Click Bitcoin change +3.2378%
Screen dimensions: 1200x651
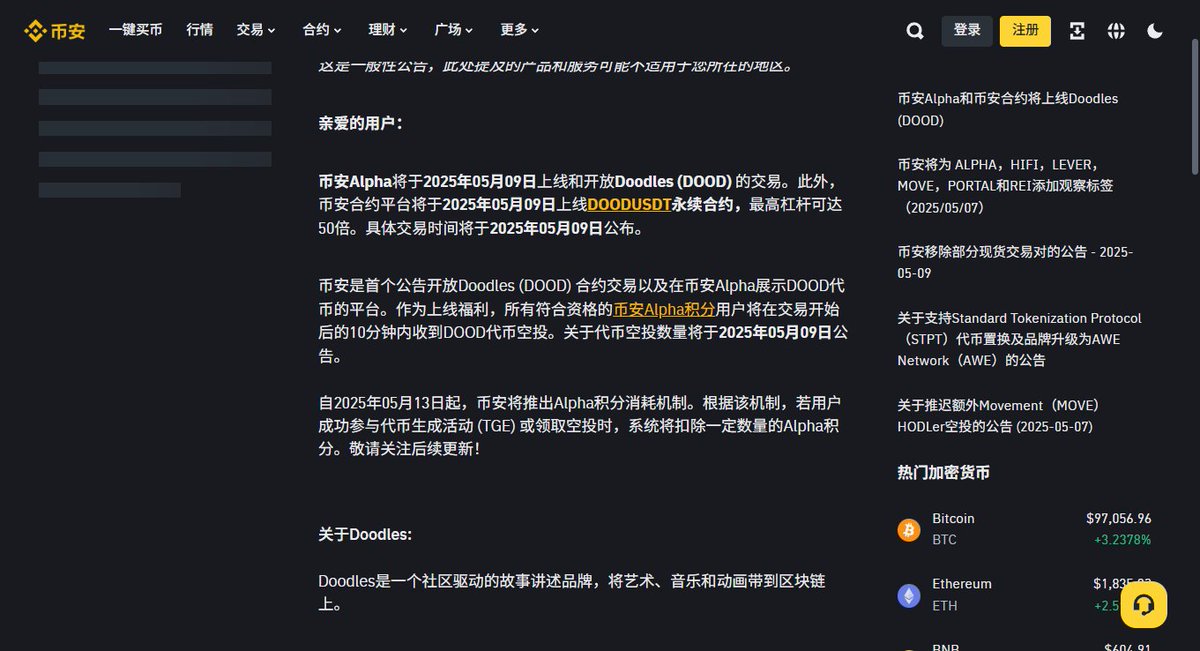coord(1122,540)
